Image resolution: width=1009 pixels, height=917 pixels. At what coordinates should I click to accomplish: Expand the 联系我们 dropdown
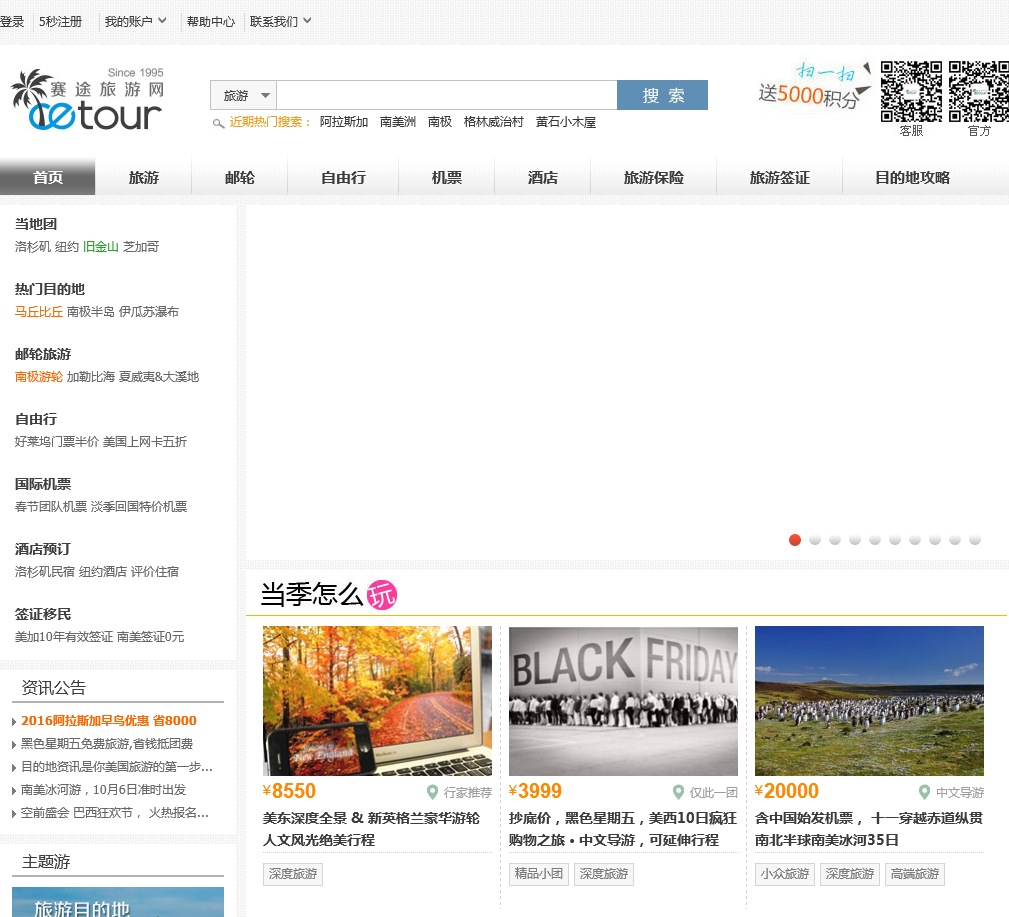tap(281, 21)
